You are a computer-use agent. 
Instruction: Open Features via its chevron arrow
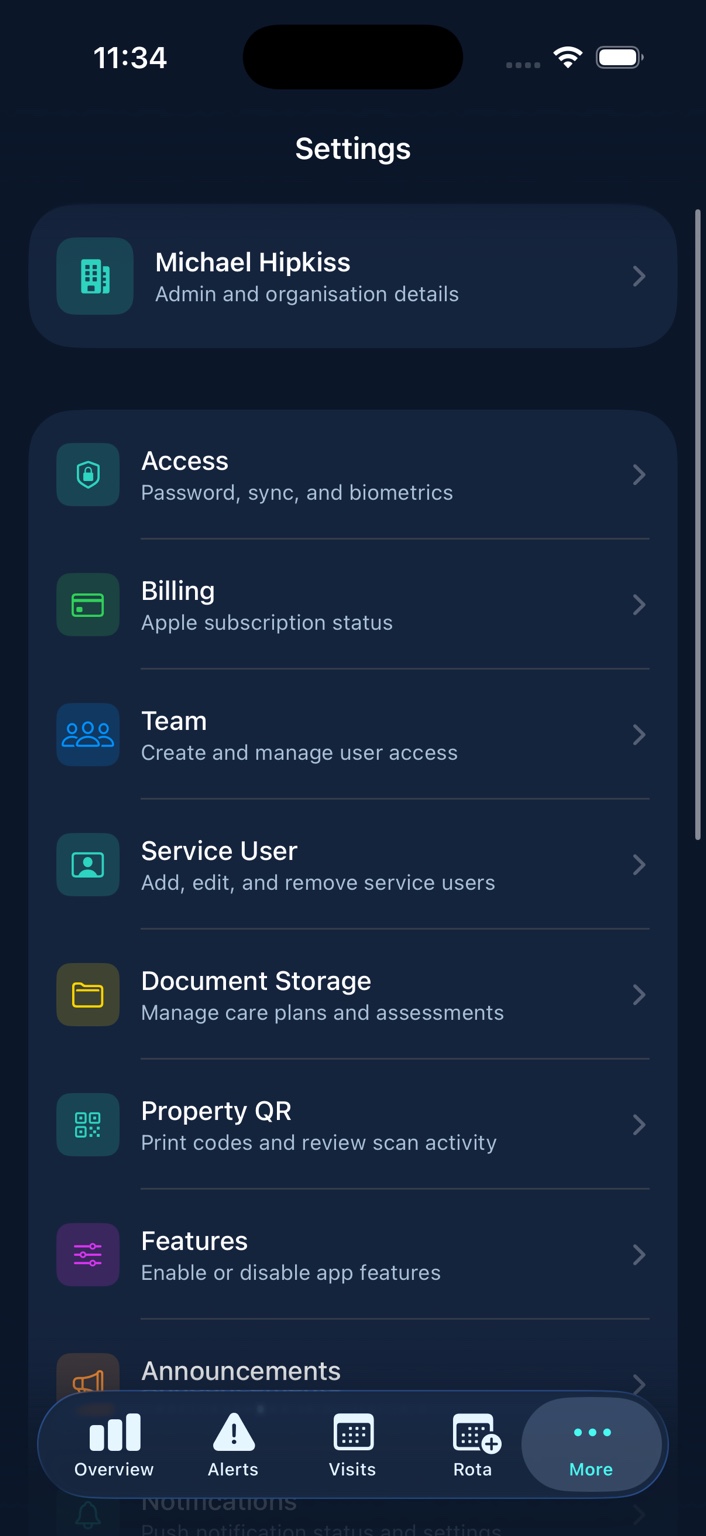(x=639, y=1254)
